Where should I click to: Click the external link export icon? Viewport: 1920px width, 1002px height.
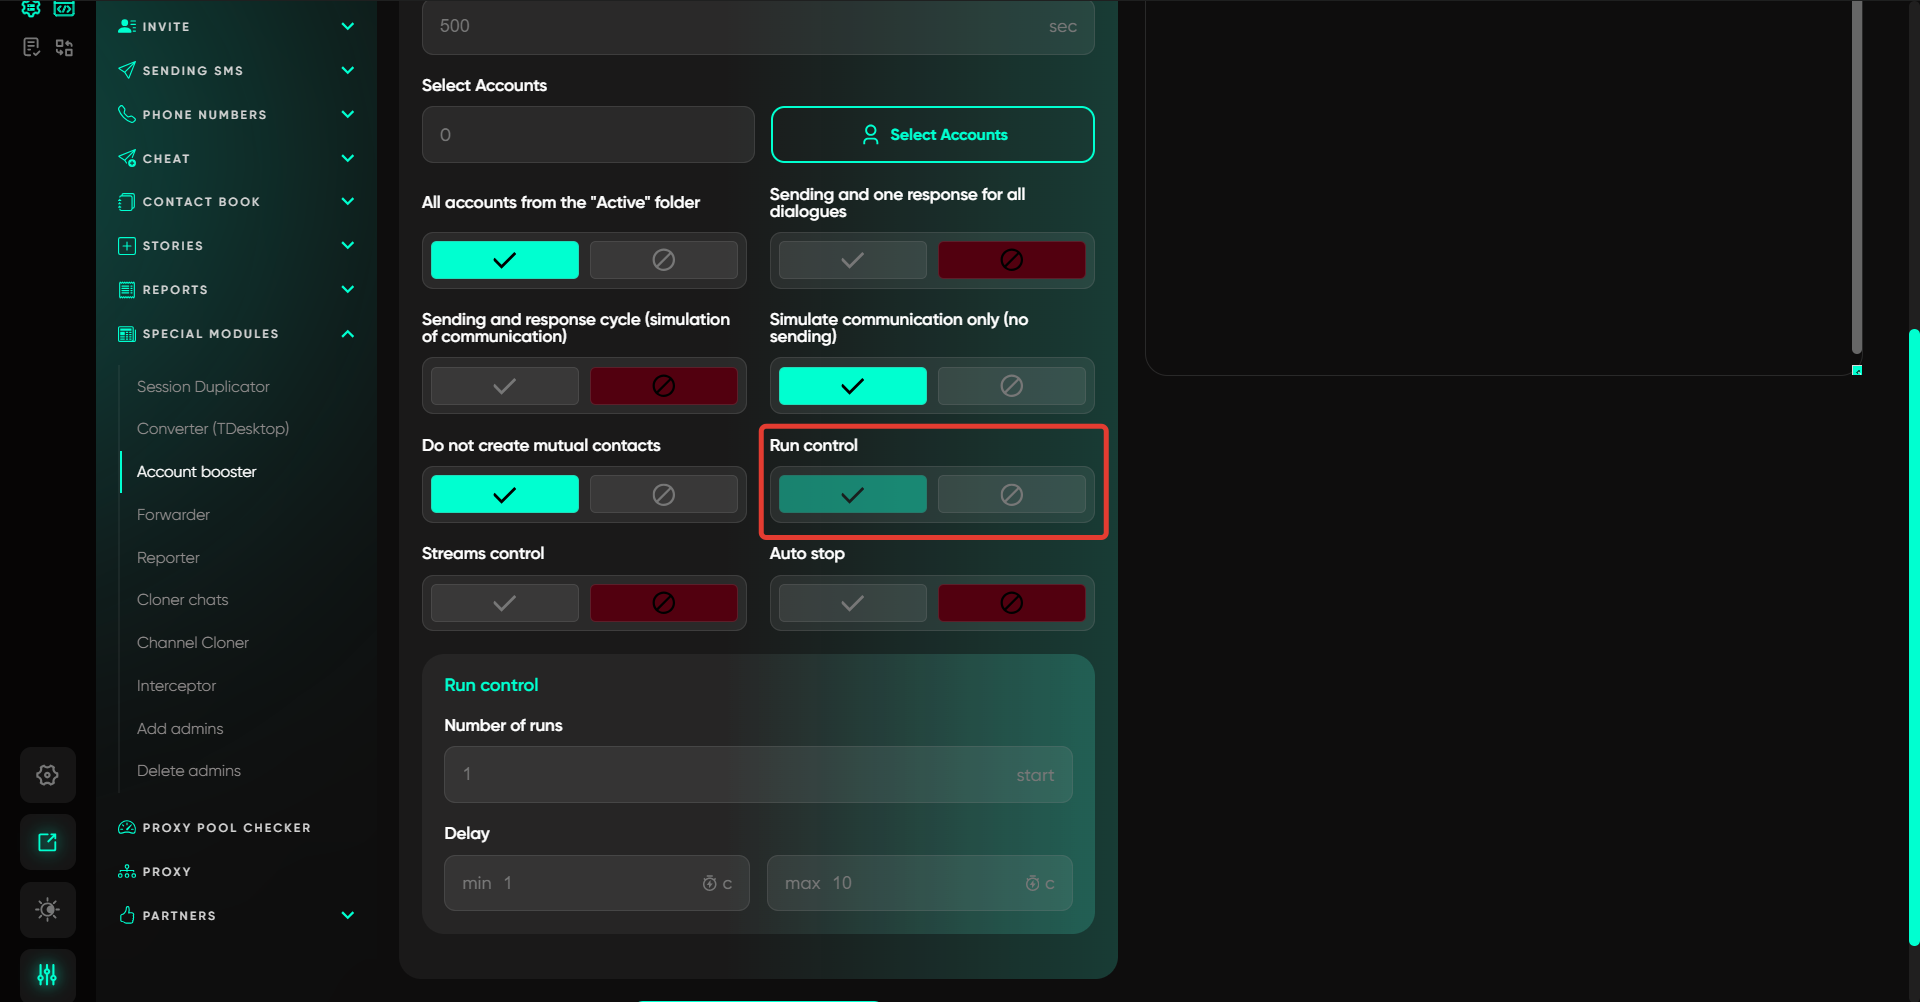click(x=47, y=842)
